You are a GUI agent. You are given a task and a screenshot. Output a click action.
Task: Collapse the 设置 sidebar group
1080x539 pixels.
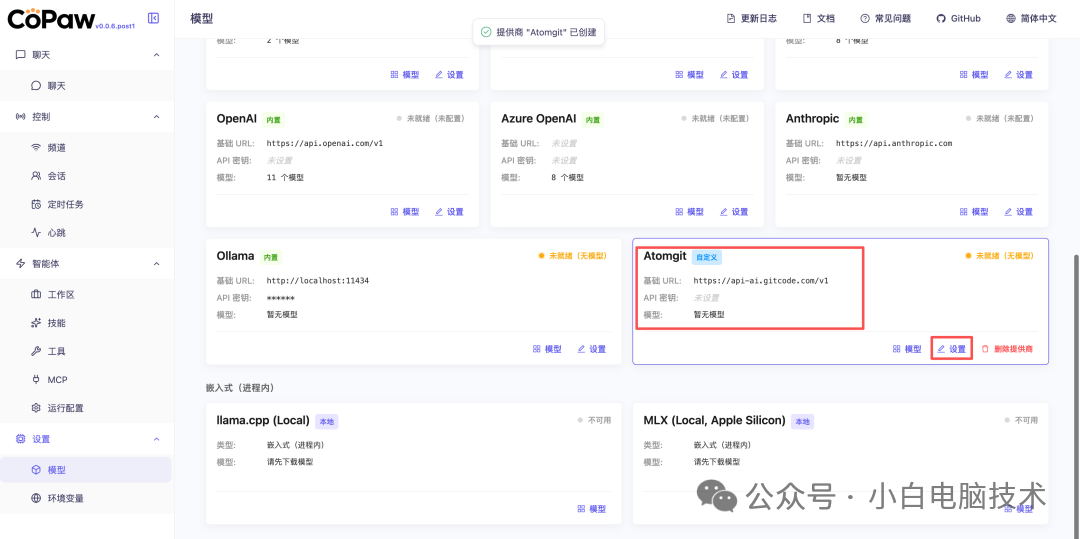click(156, 439)
